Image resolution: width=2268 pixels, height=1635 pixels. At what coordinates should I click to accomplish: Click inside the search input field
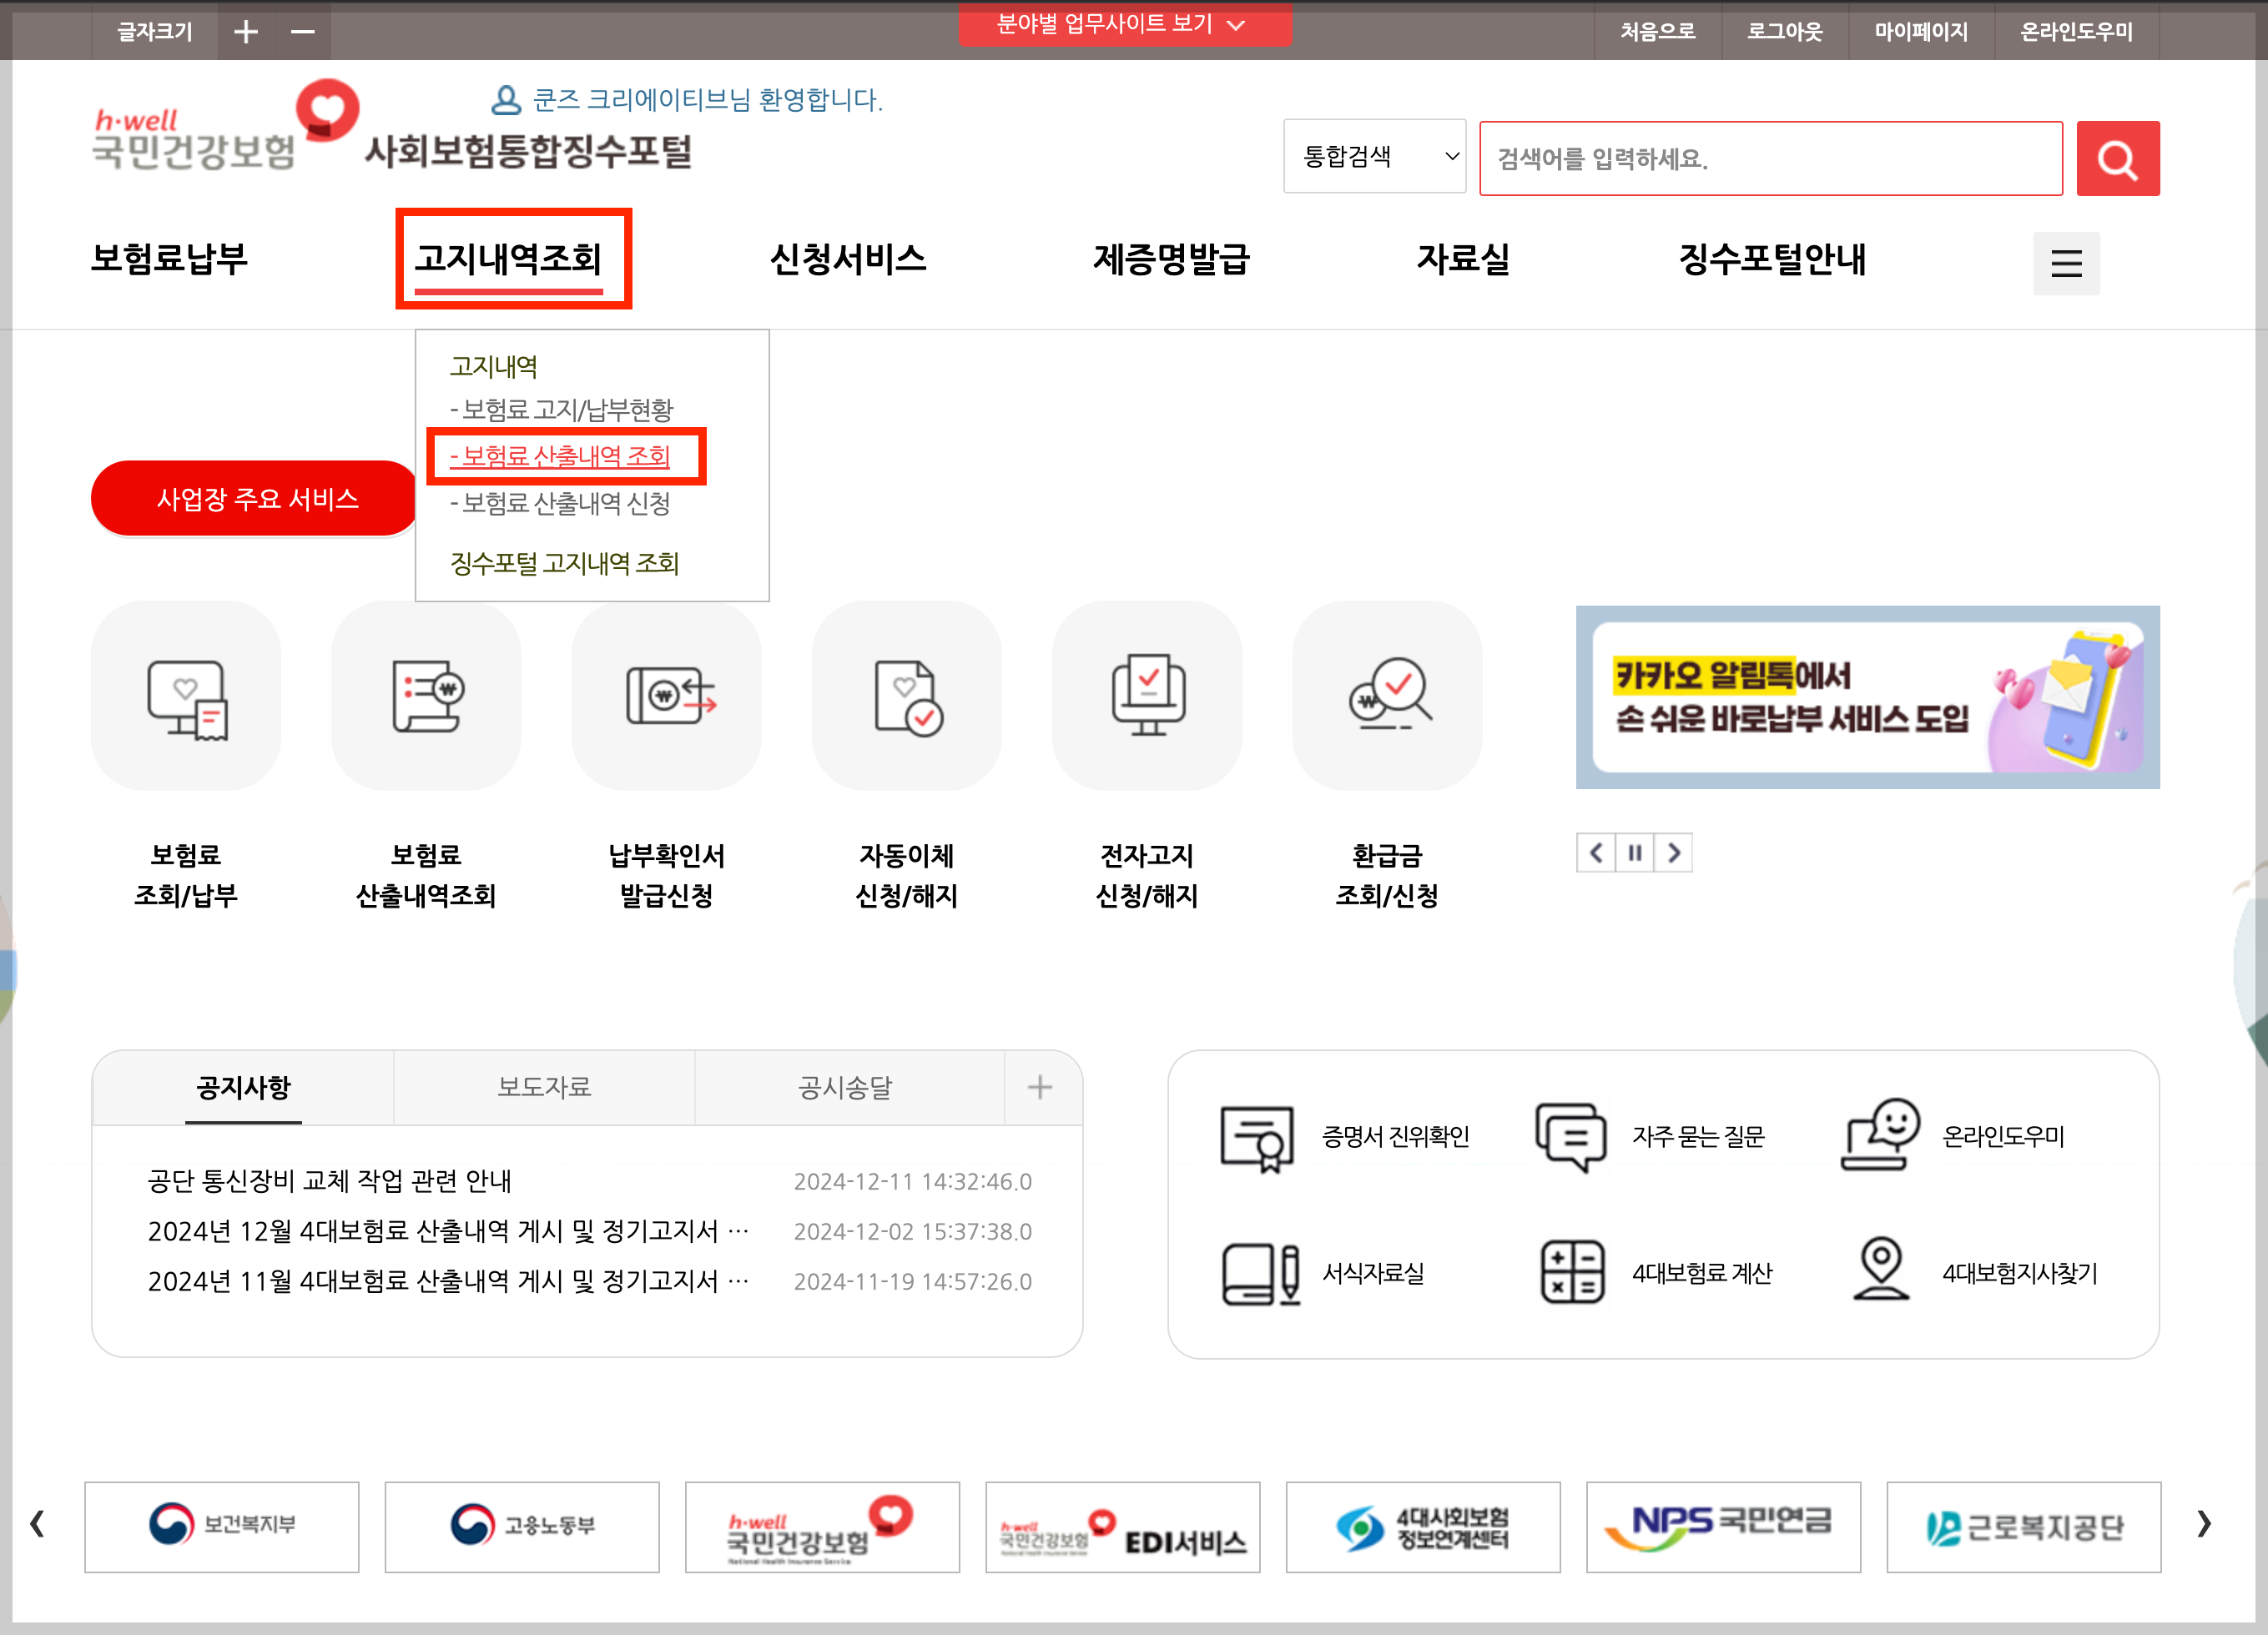pyautogui.click(x=1770, y=158)
